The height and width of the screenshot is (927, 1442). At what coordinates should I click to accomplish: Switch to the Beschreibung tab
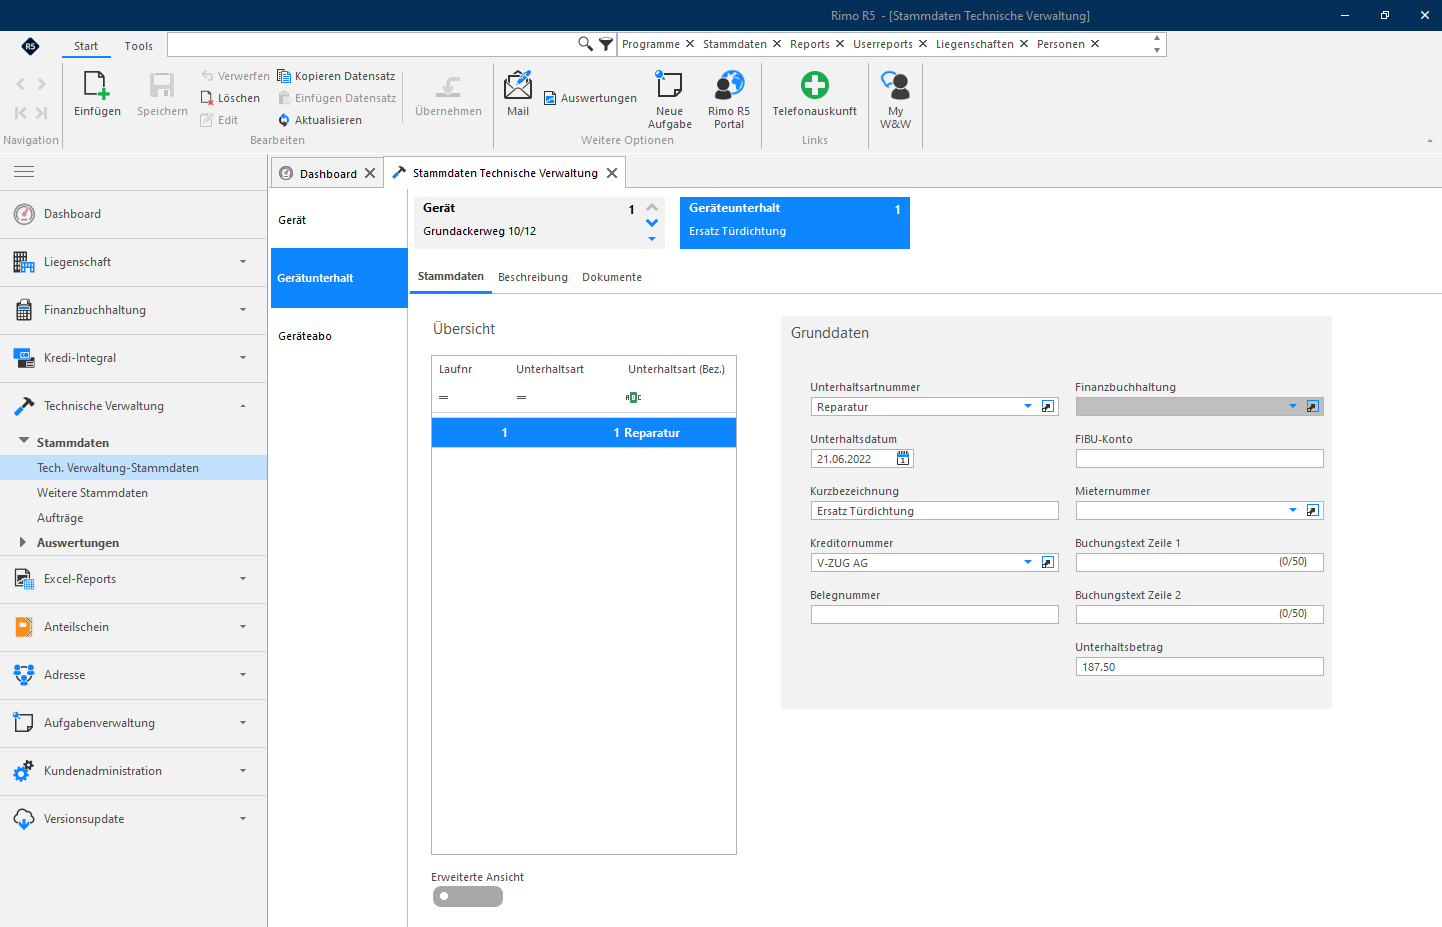[533, 277]
